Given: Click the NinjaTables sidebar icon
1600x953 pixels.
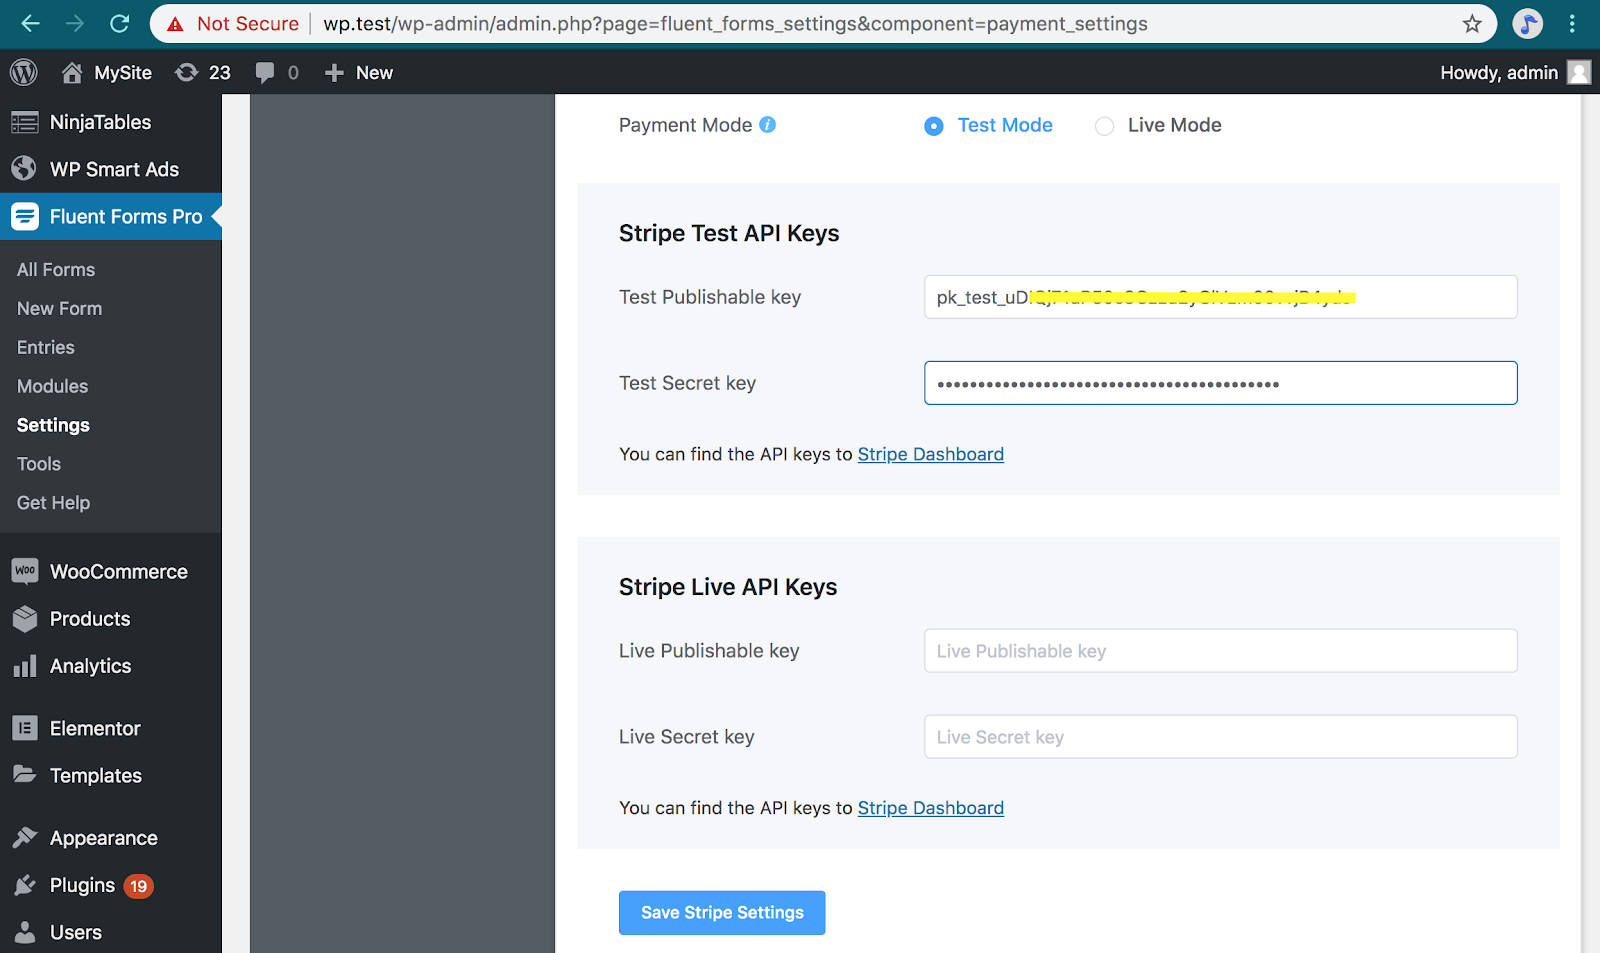Looking at the screenshot, I should click(x=25, y=122).
